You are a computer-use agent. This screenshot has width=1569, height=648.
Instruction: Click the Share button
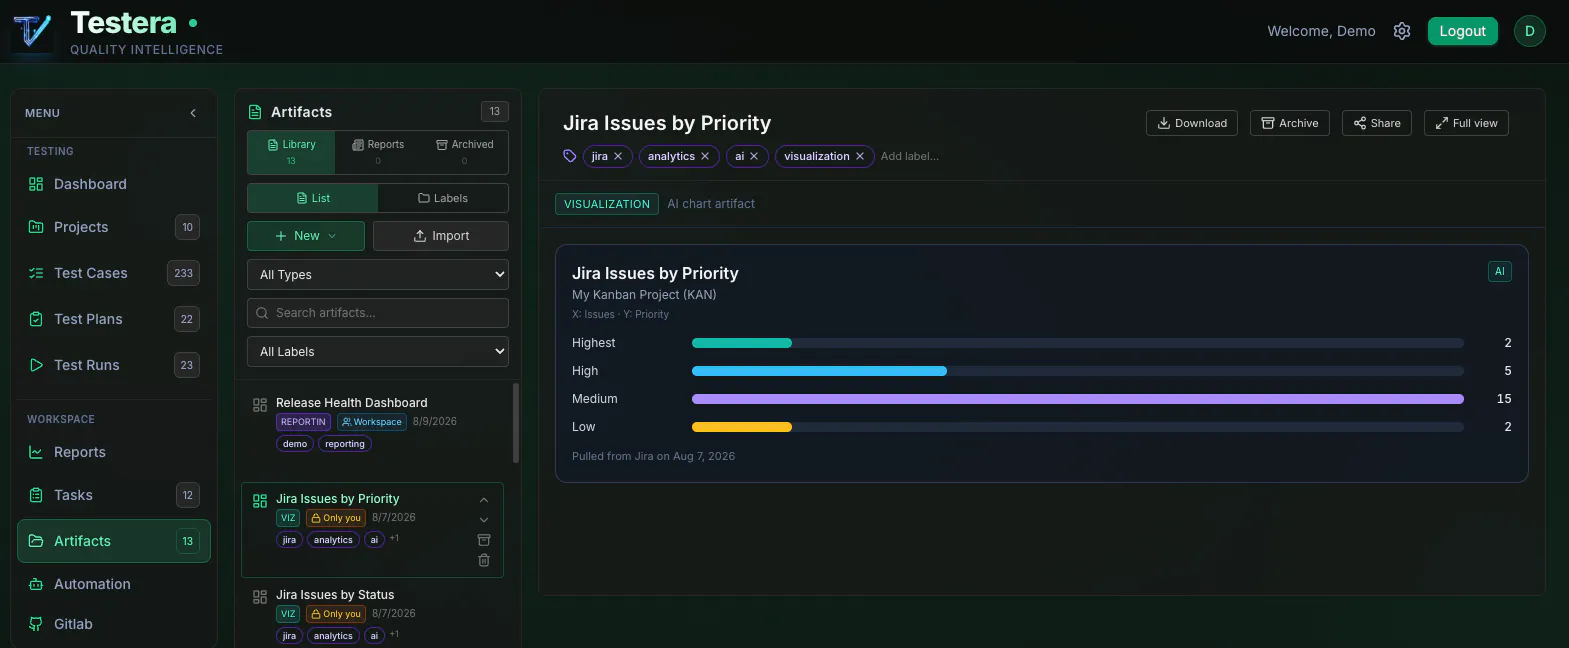click(x=1377, y=123)
